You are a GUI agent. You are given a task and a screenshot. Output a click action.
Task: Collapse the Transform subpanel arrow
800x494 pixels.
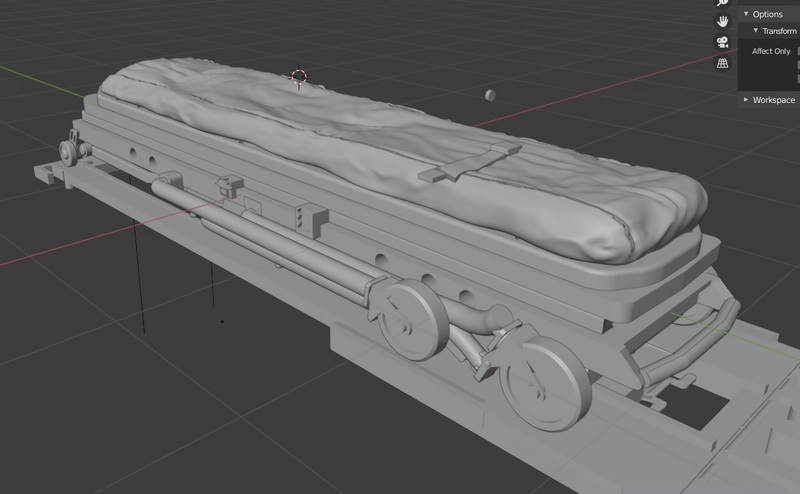(x=755, y=31)
